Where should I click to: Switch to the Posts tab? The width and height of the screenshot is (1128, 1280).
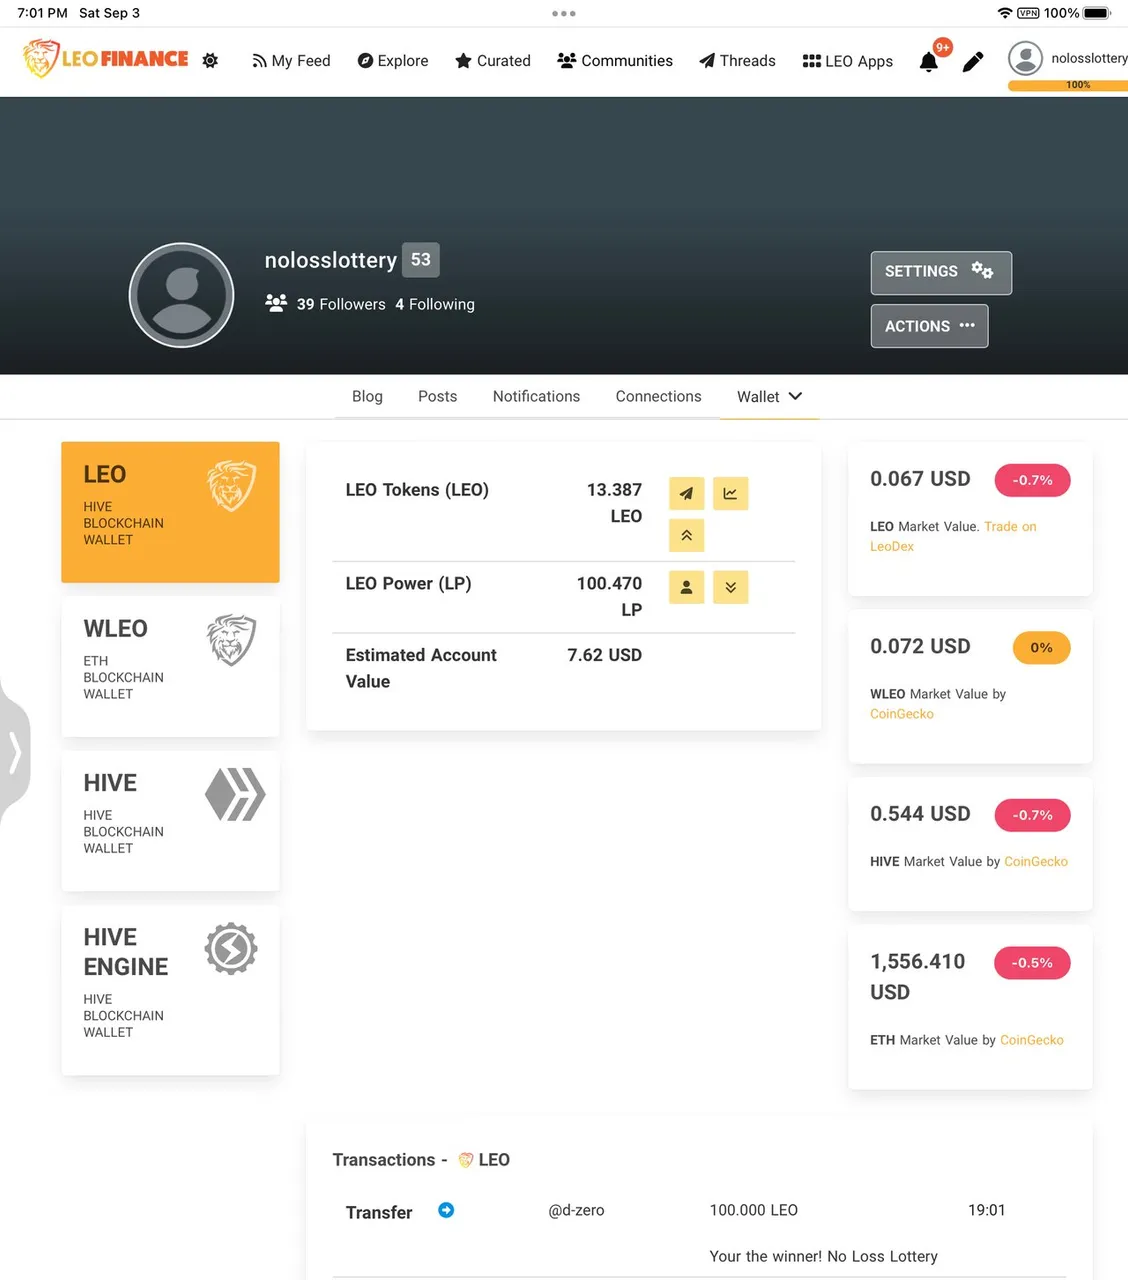437,397
